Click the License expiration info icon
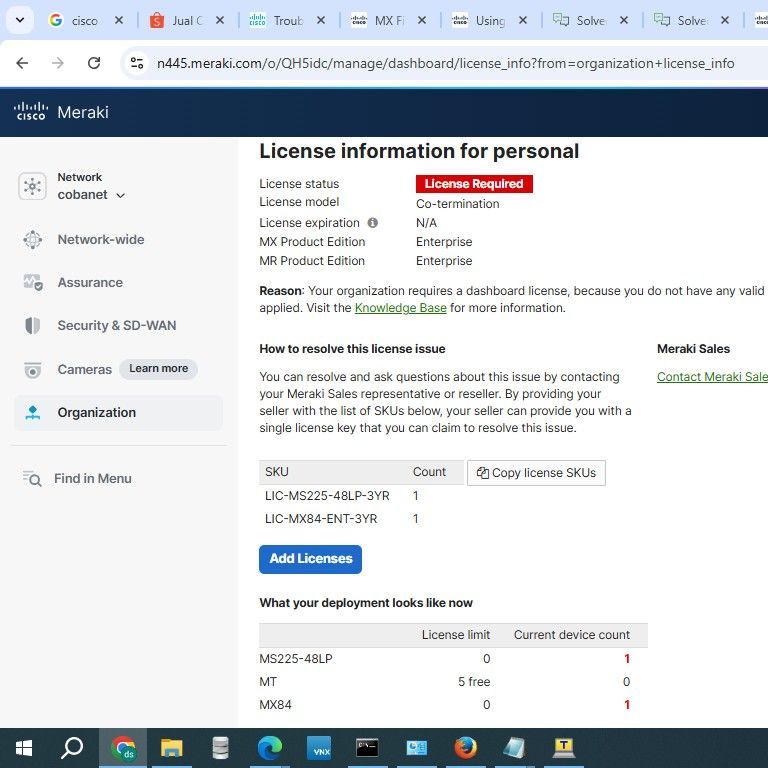This screenshot has width=768, height=768. point(372,223)
